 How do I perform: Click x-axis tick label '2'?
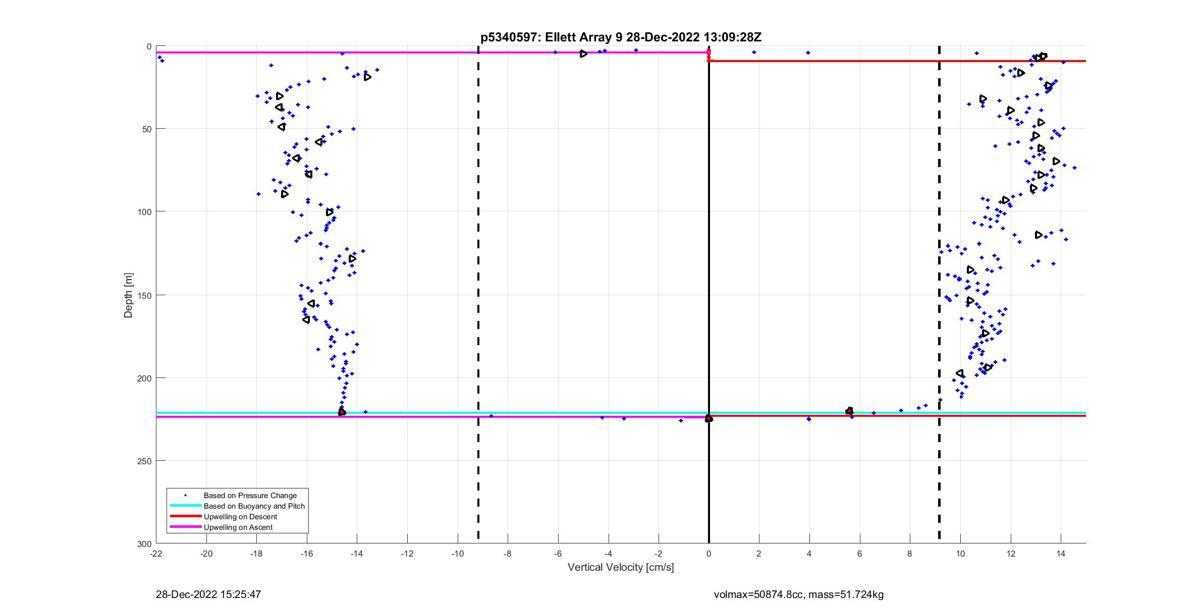[759, 553]
